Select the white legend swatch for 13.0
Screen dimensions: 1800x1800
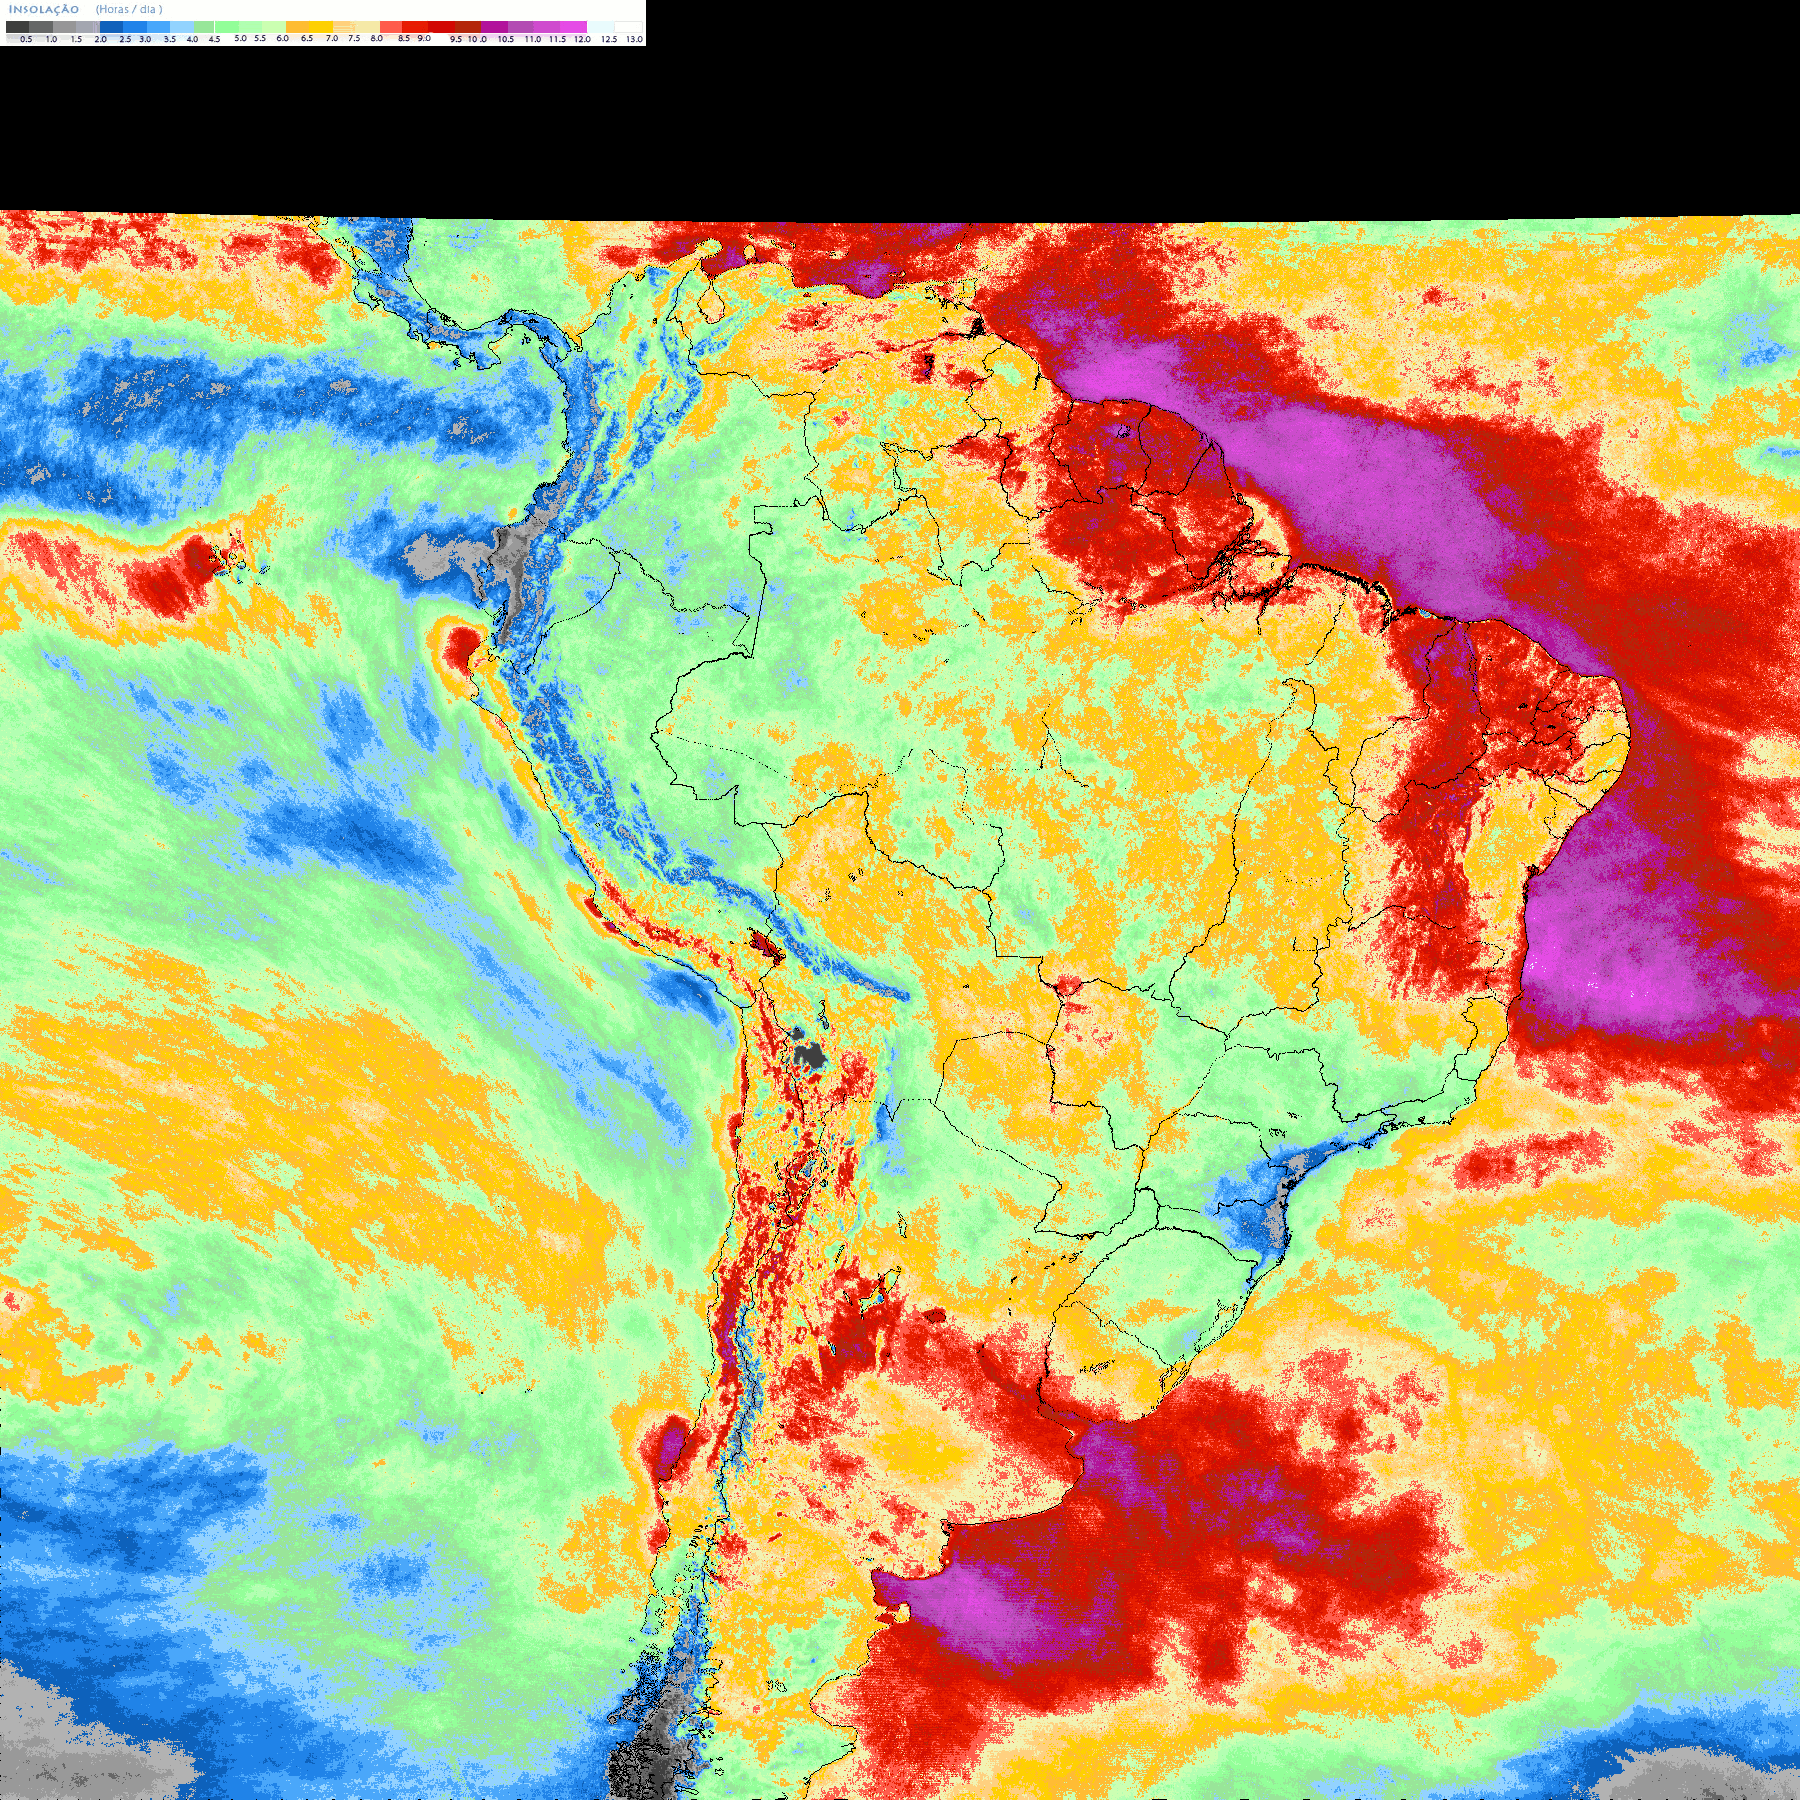pos(628,27)
